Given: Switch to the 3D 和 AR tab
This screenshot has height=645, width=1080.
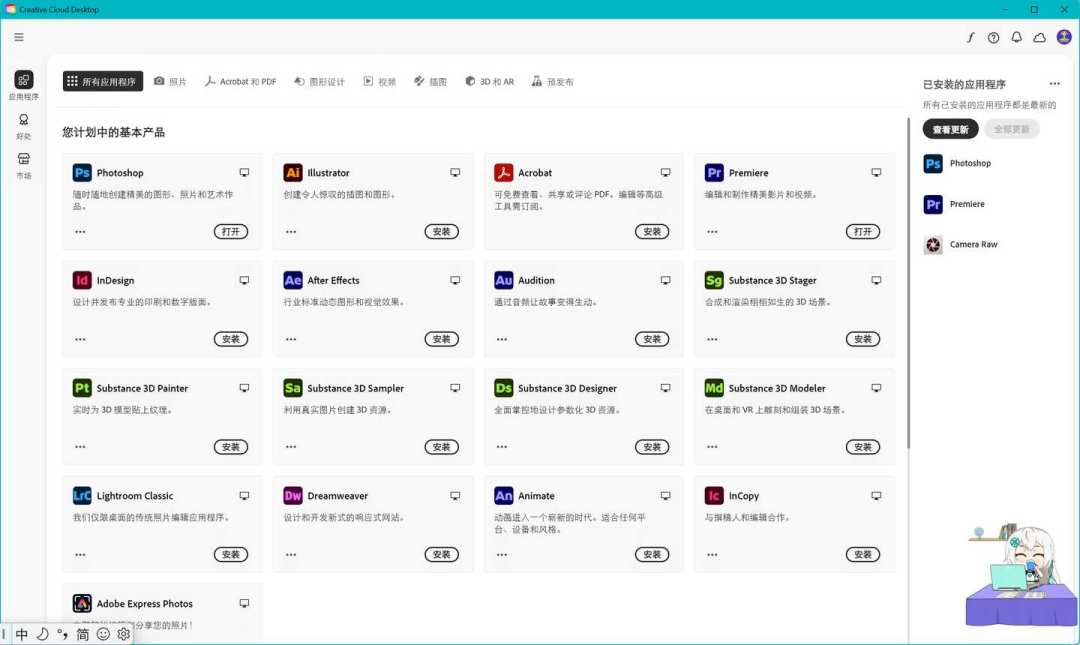Looking at the screenshot, I should click(x=490, y=81).
